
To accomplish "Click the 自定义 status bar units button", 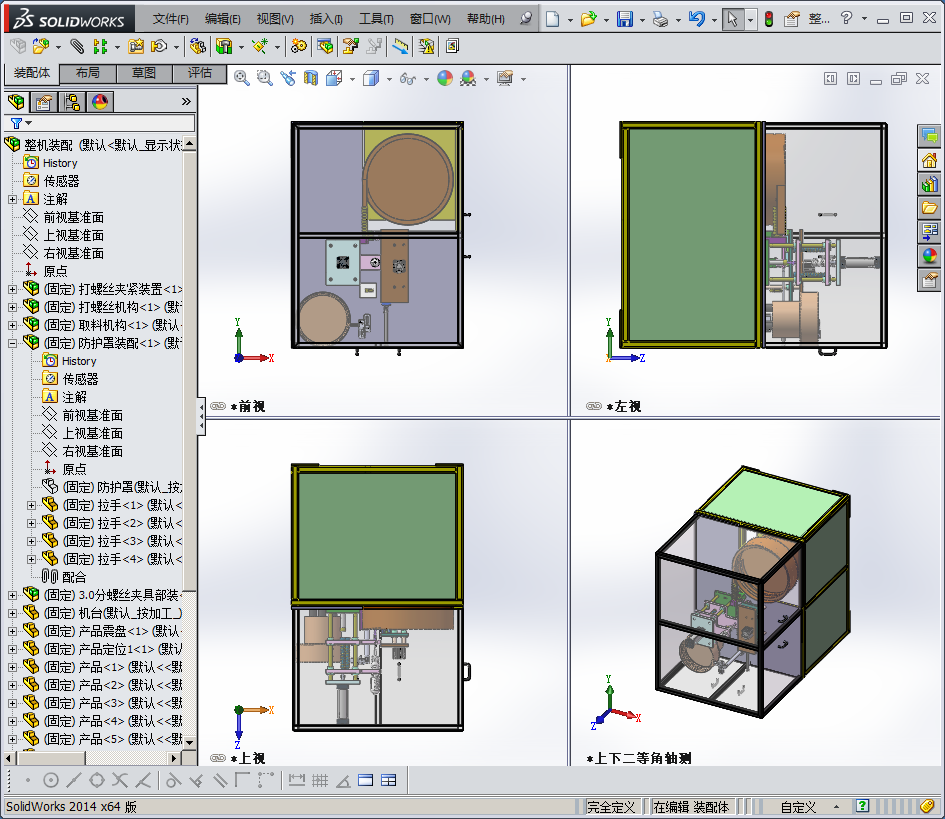I will point(798,807).
